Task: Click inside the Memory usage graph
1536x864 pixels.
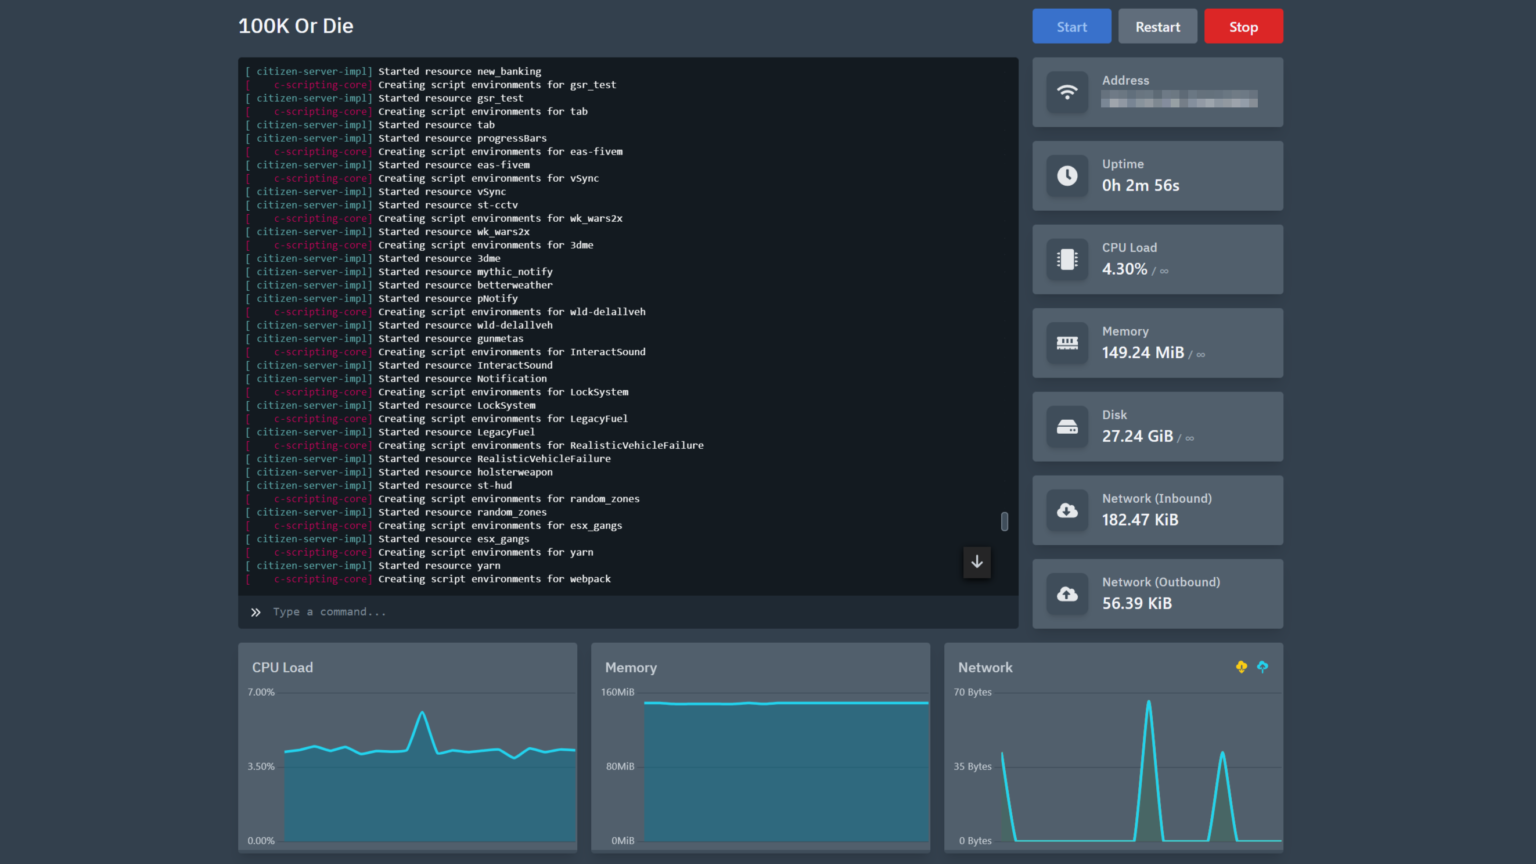Action: tap(785, 770)
